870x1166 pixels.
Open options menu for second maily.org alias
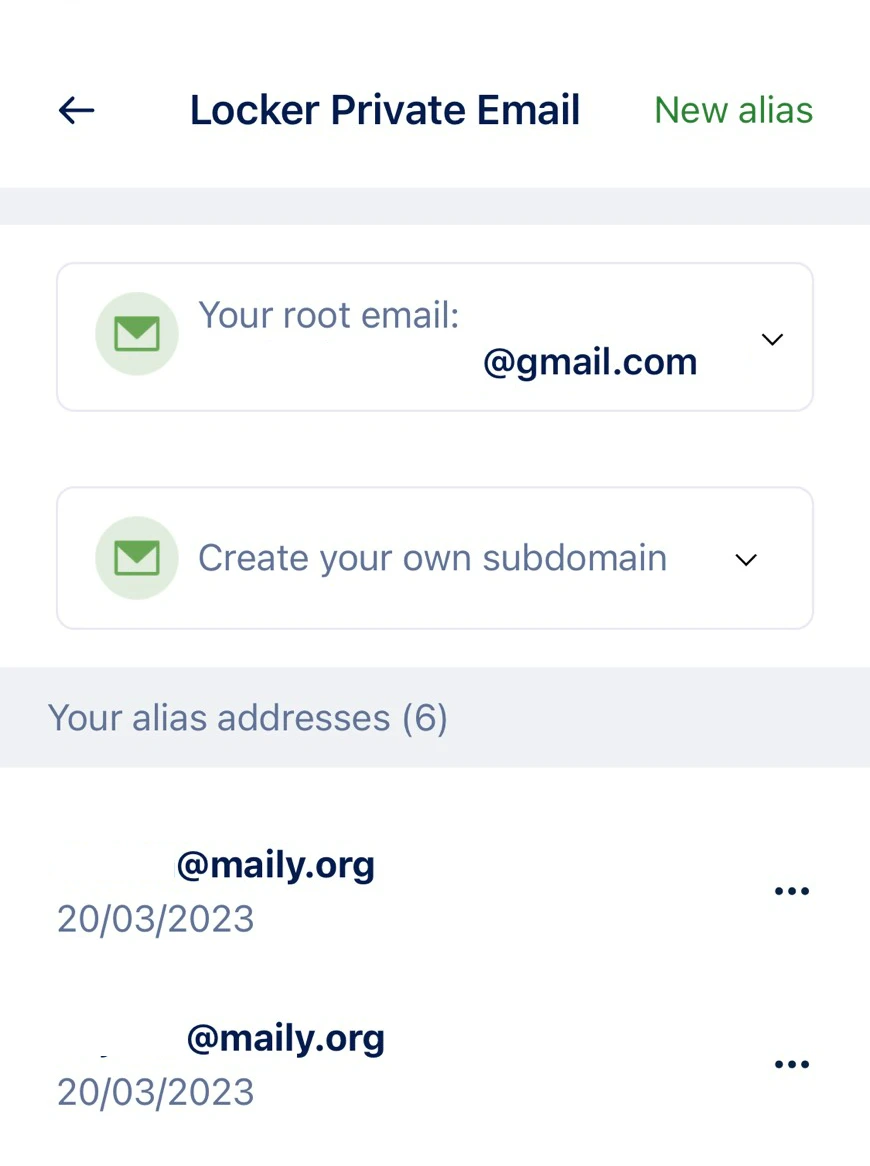(x=792, y=1063)
